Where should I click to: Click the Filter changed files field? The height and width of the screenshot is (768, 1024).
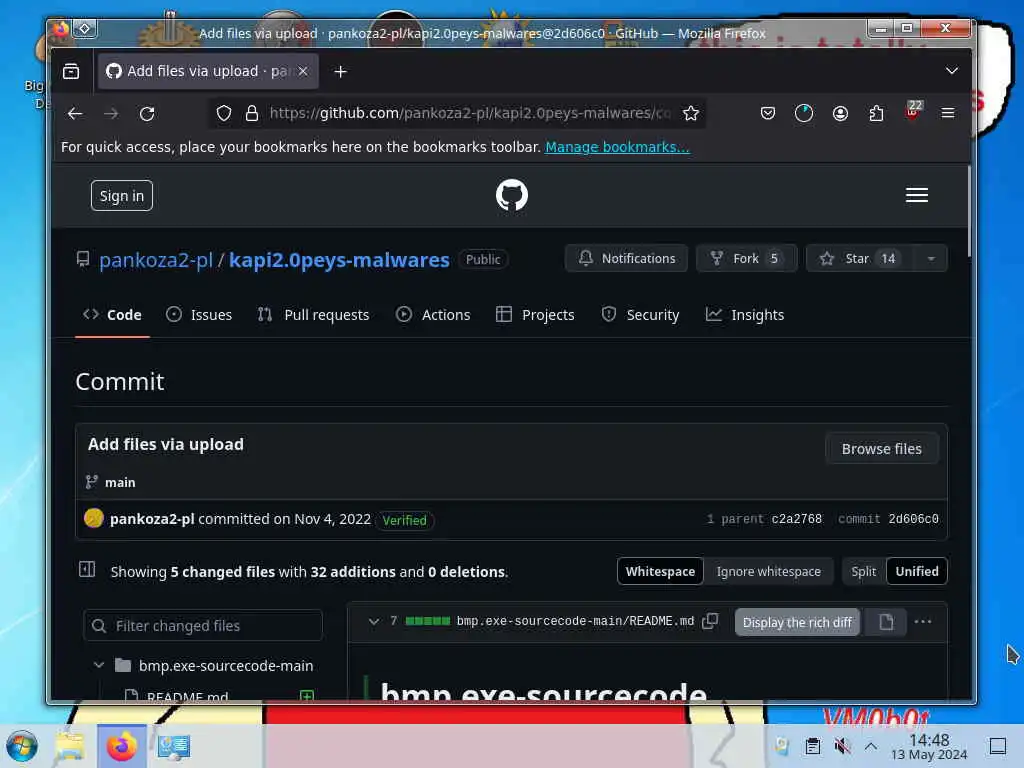[x=203, y=626]
